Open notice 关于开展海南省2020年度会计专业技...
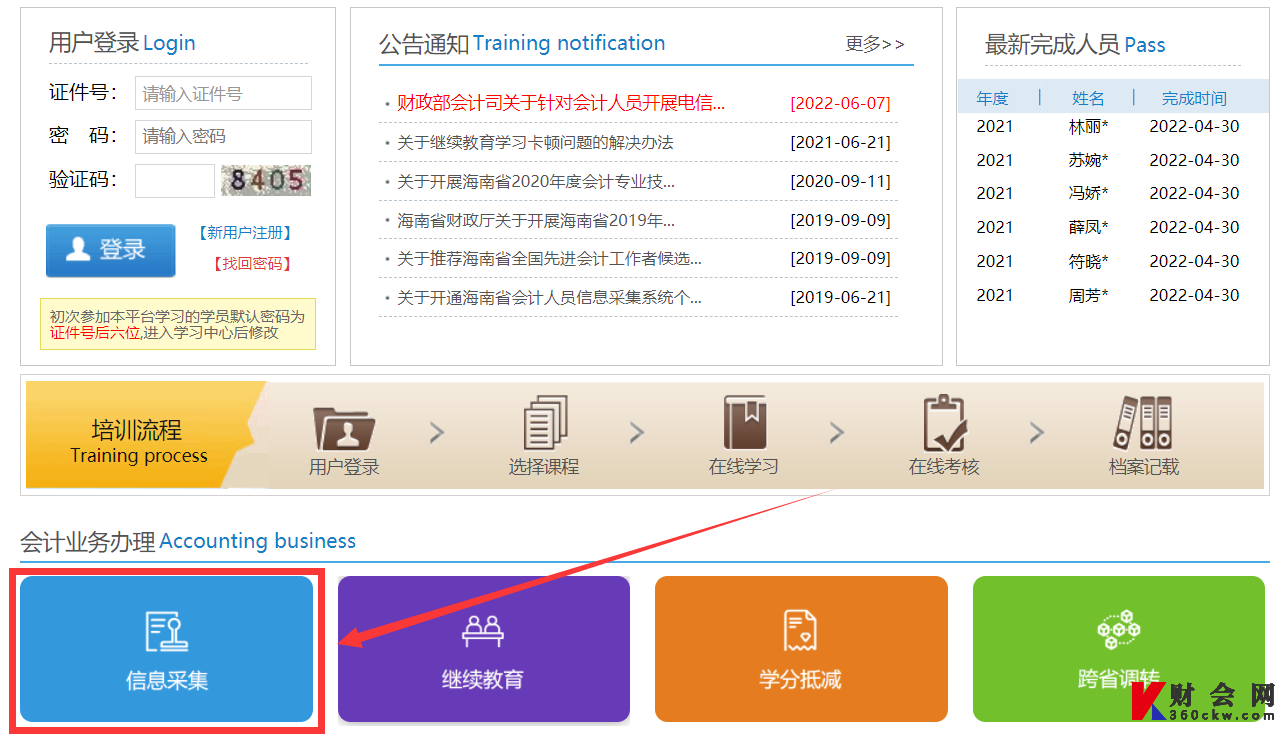Viewport: 1288px width, 742px height. click(x=535, y=181)
